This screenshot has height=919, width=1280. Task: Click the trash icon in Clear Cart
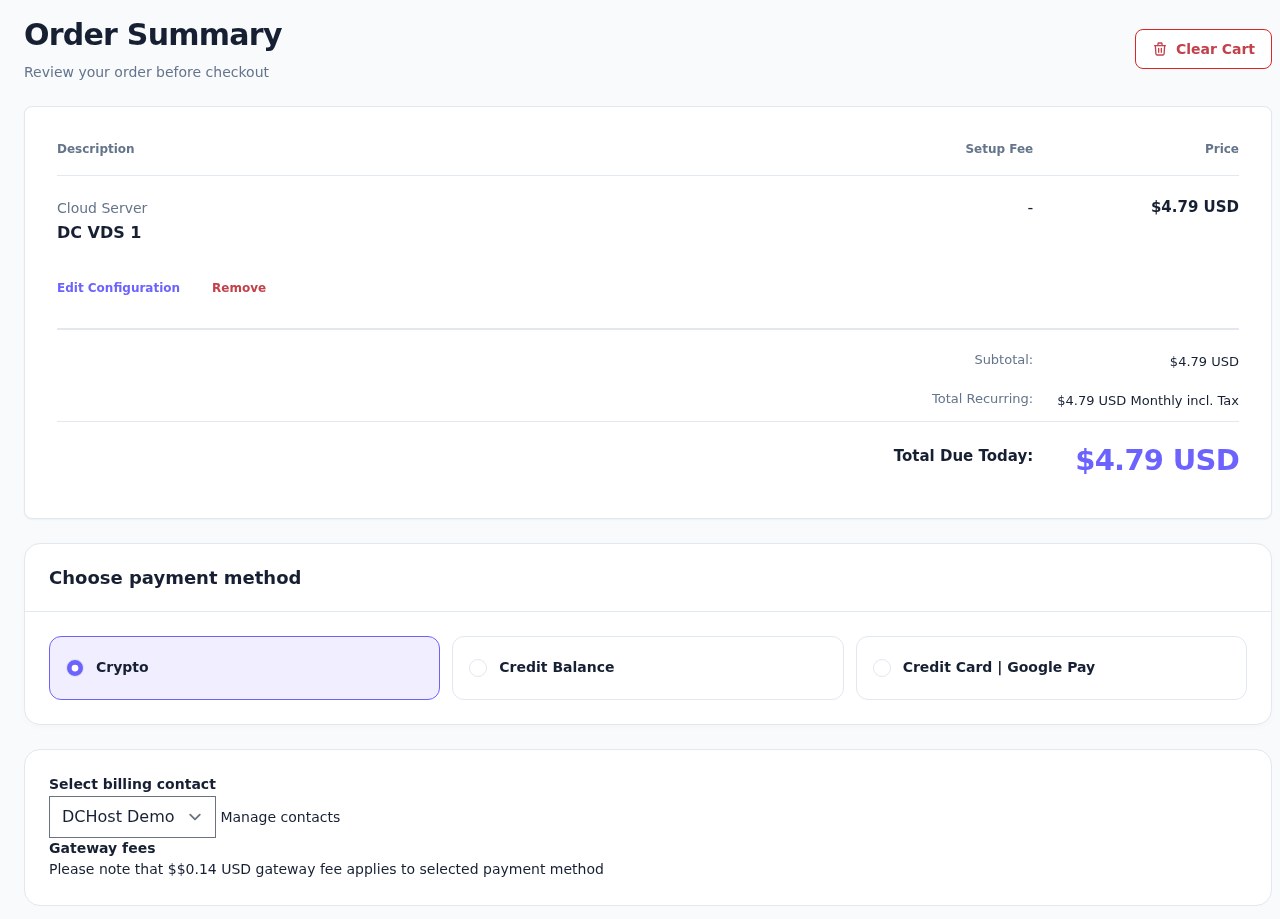coord(1160,49)
